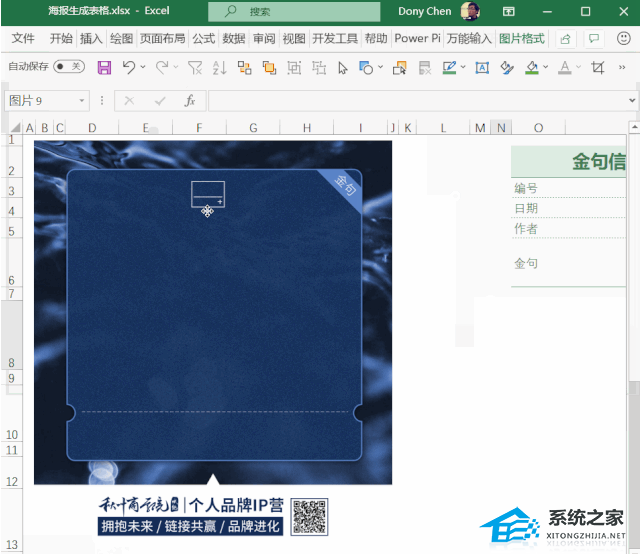The height and width of the screenshot is (554, 641).
Task: Click the Select All corner button
Action: (15, 128)
